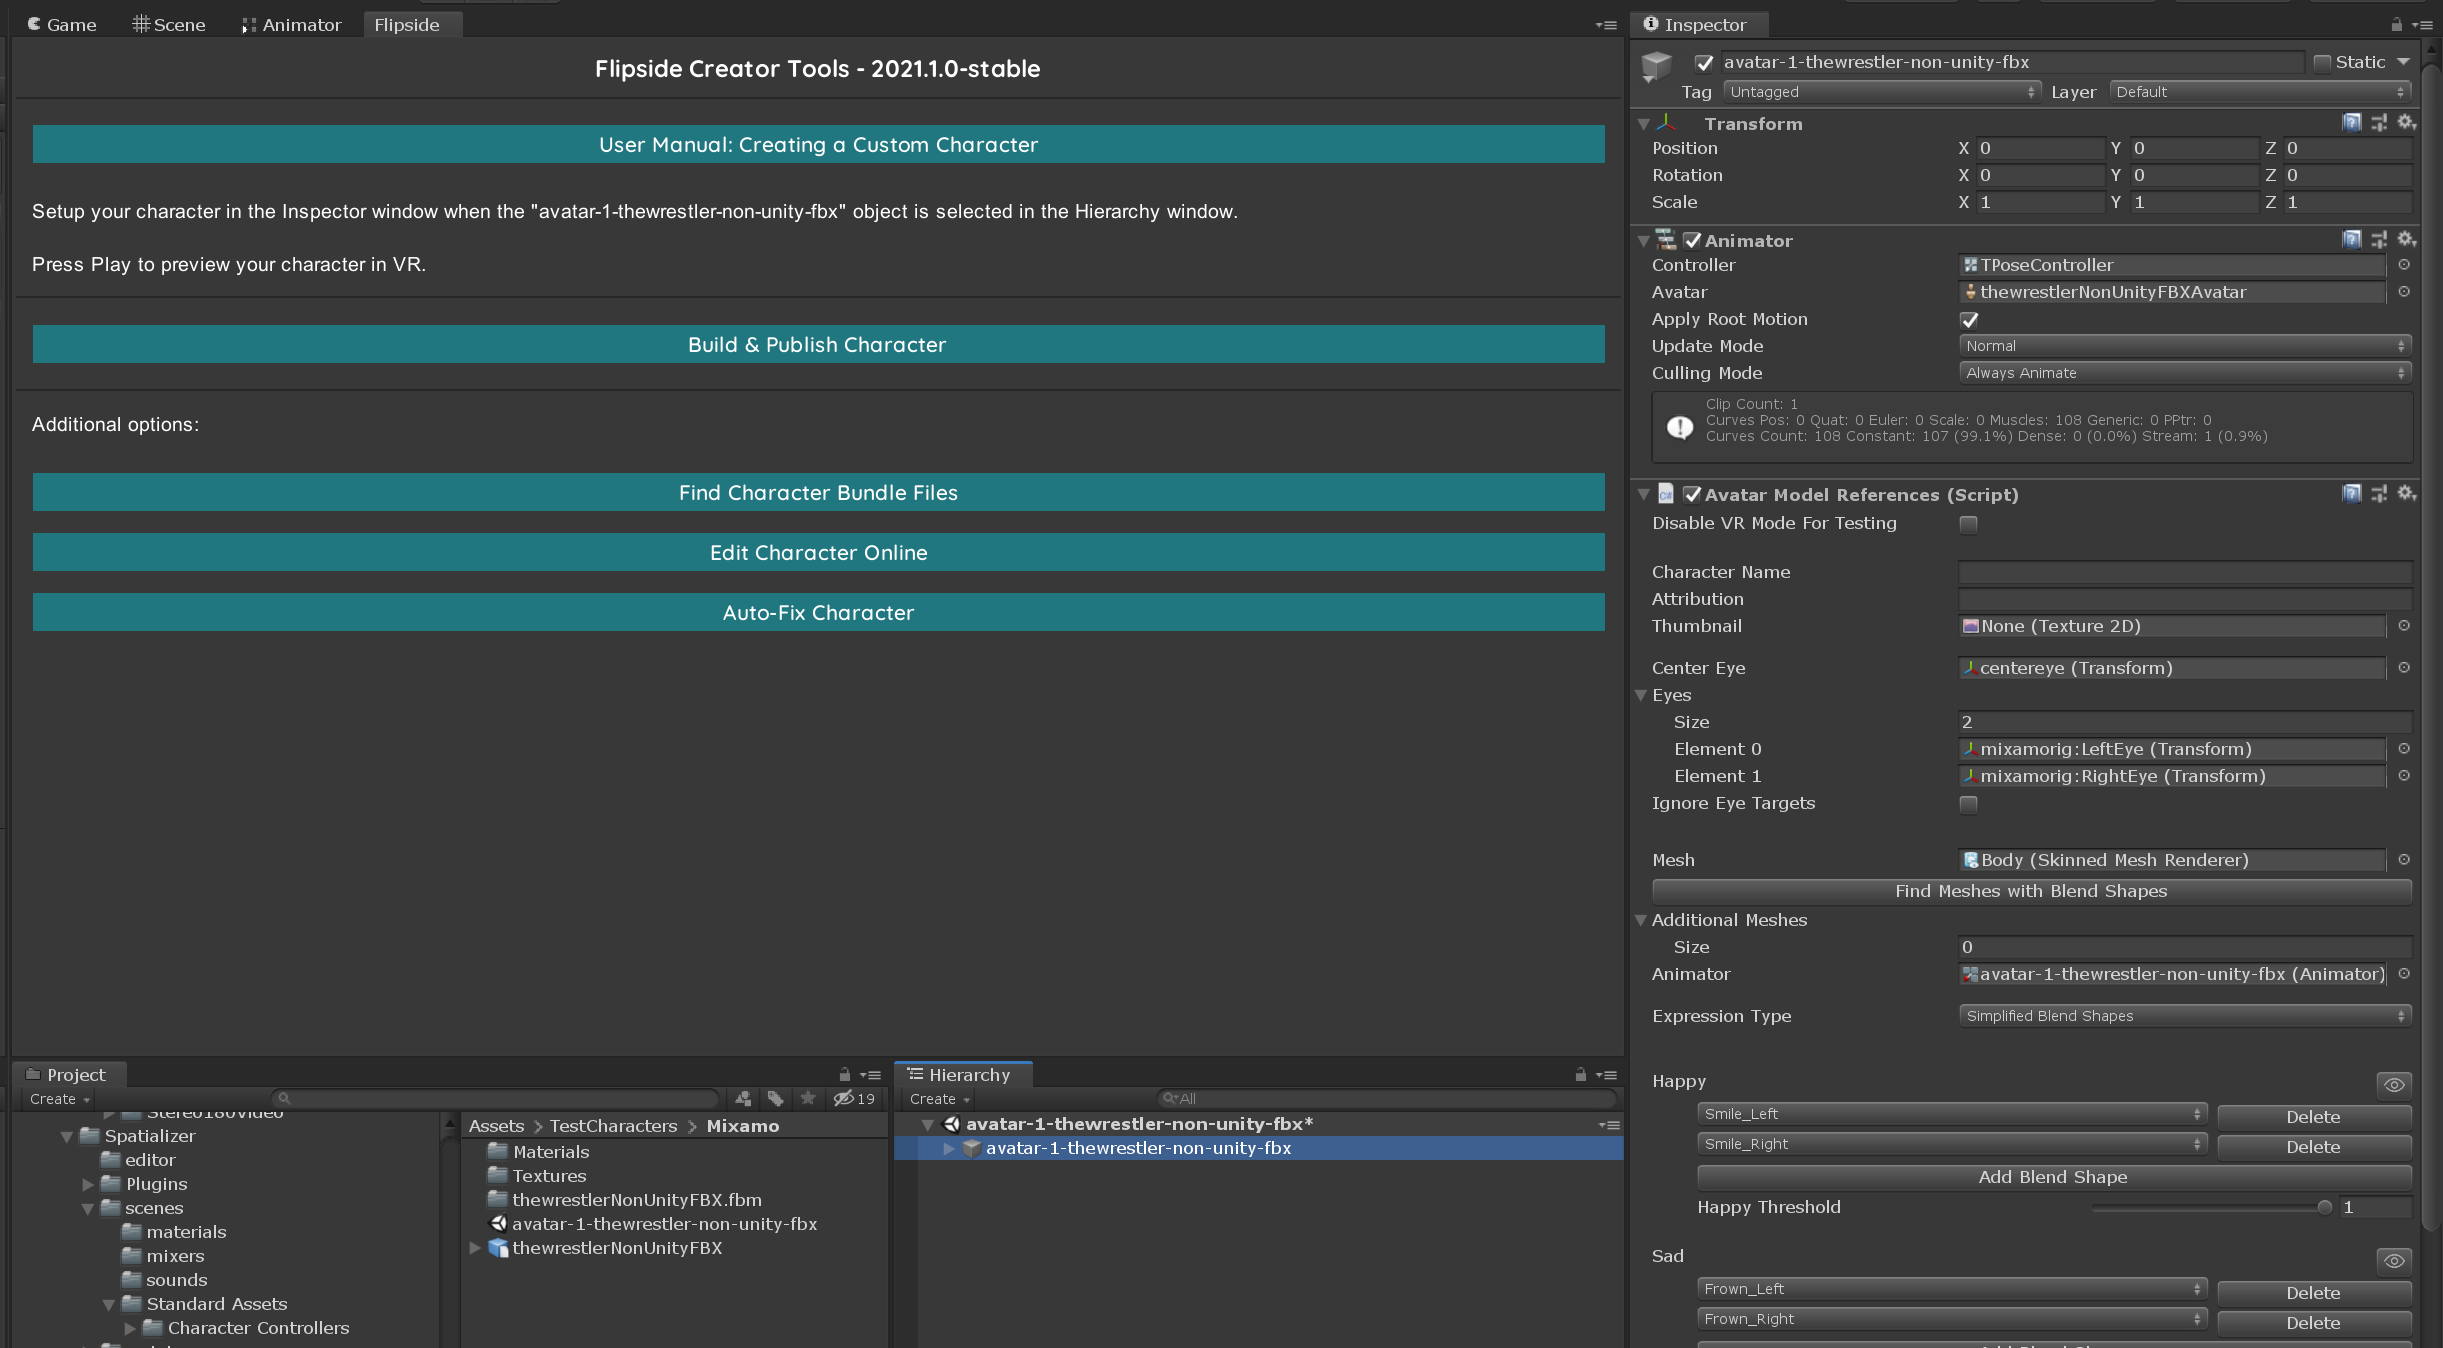Click the Add Blend Shape button

pos(2051,1177)
